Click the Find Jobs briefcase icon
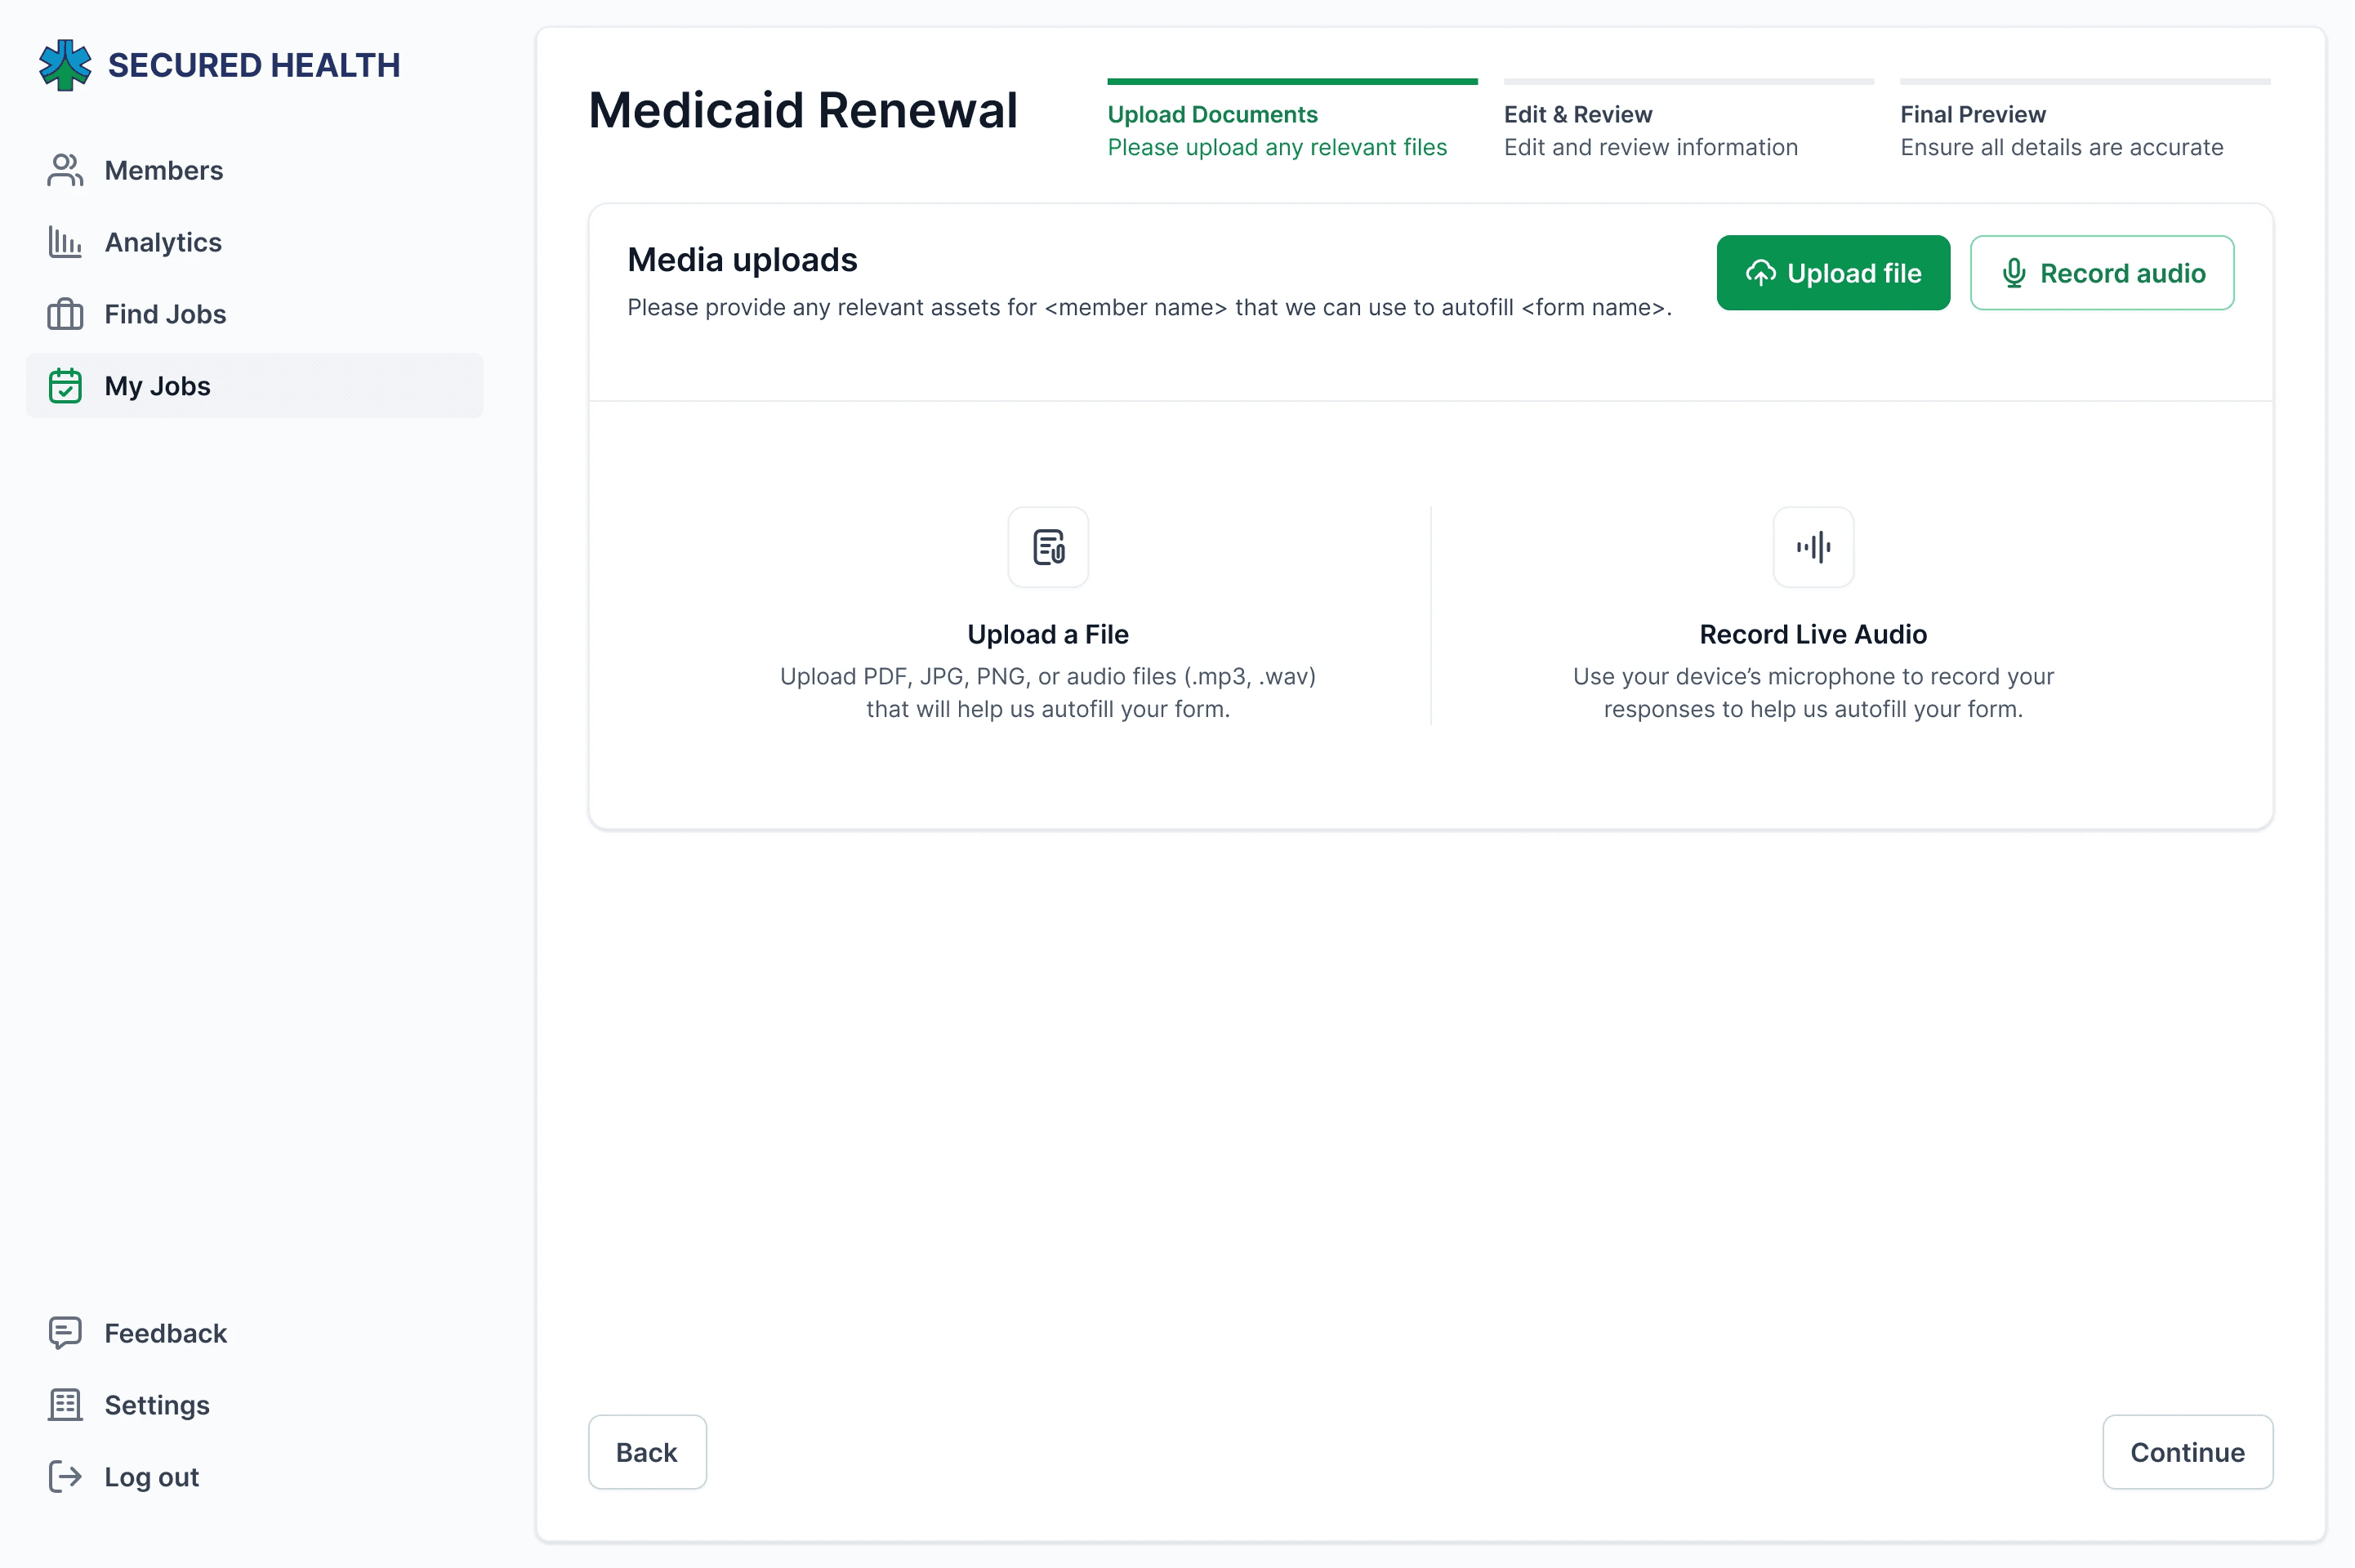The width and height of the screenshot is (2355, 1568). coord(65,314)
